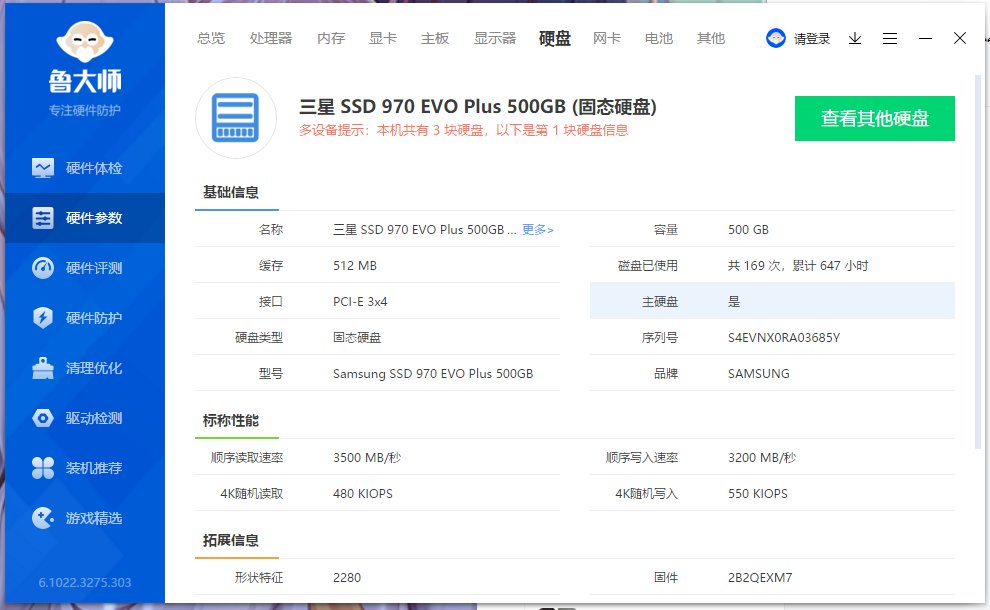Switch to the 电池 tab
This screenshot has width=990, height=610.
(659, 38)
